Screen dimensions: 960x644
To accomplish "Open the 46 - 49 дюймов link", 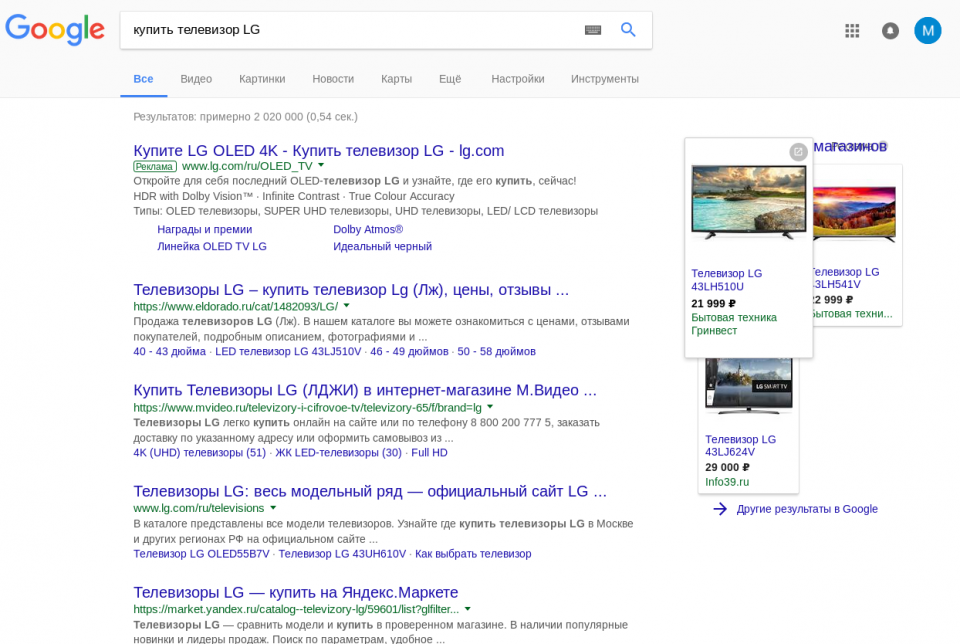I will [409, 351].
